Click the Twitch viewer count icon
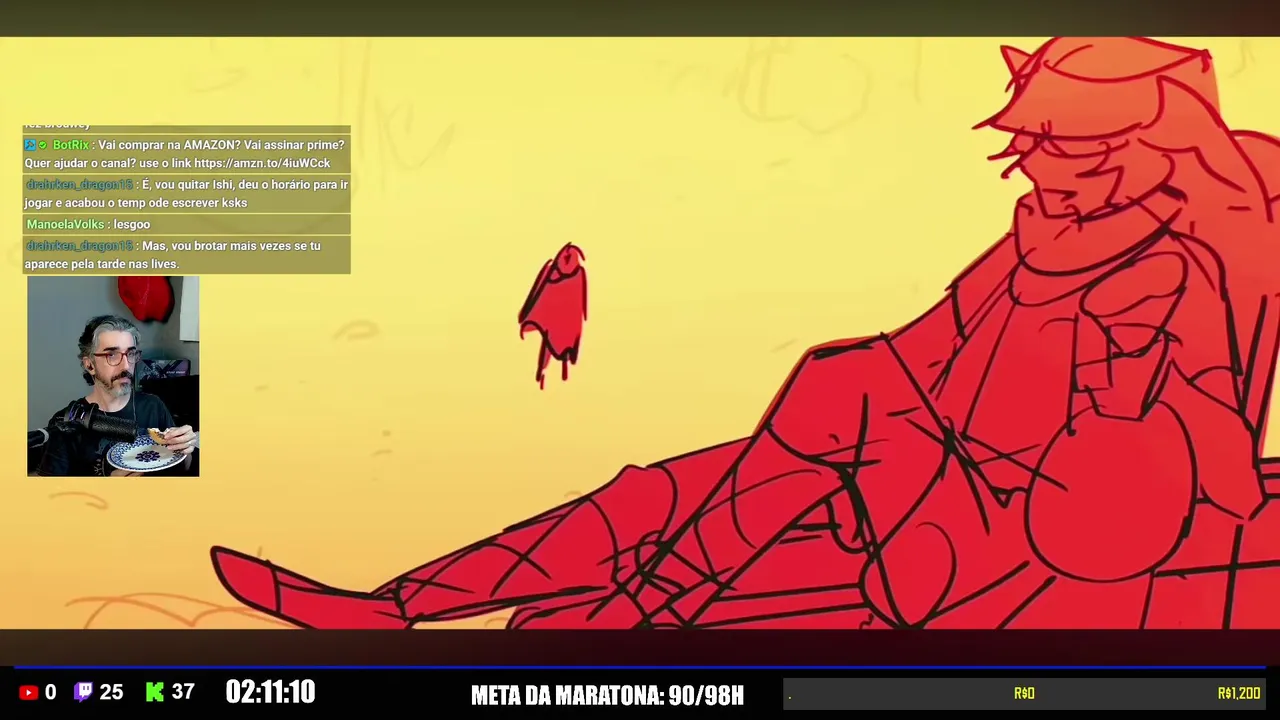Image resolution: width=1280 pixels, height=720 pixels. (84, 692)
